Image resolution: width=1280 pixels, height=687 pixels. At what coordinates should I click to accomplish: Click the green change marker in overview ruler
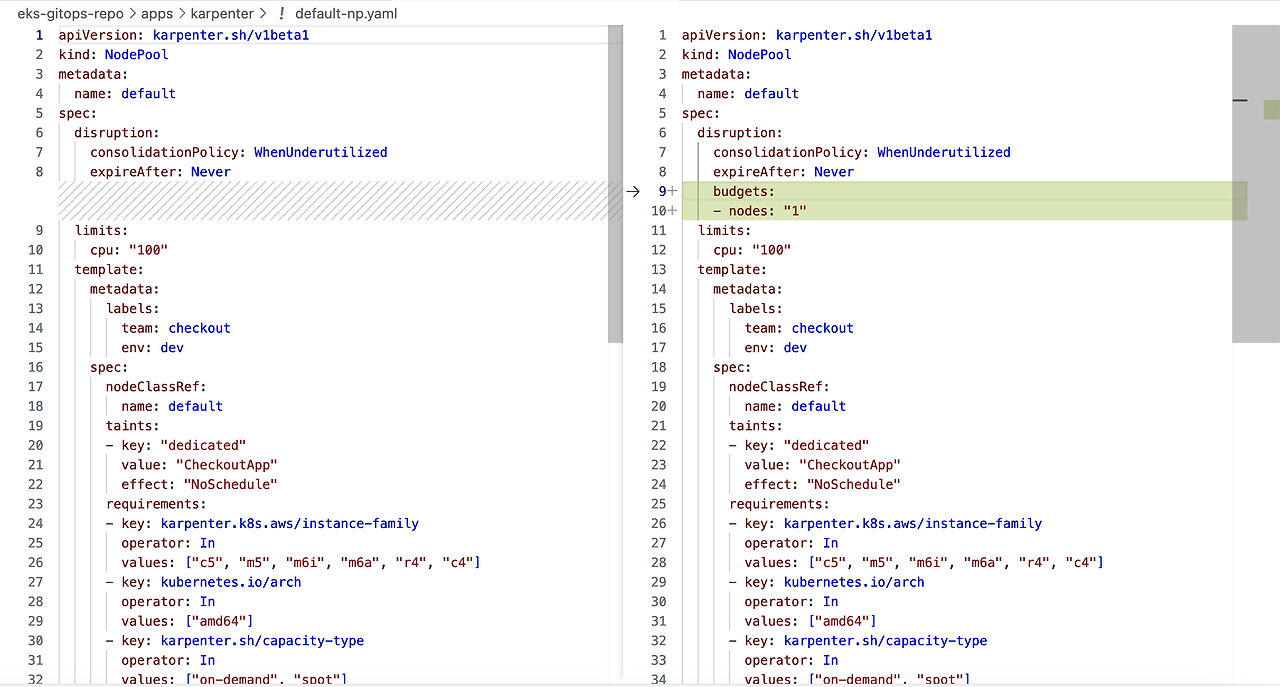pos(1271,109)
